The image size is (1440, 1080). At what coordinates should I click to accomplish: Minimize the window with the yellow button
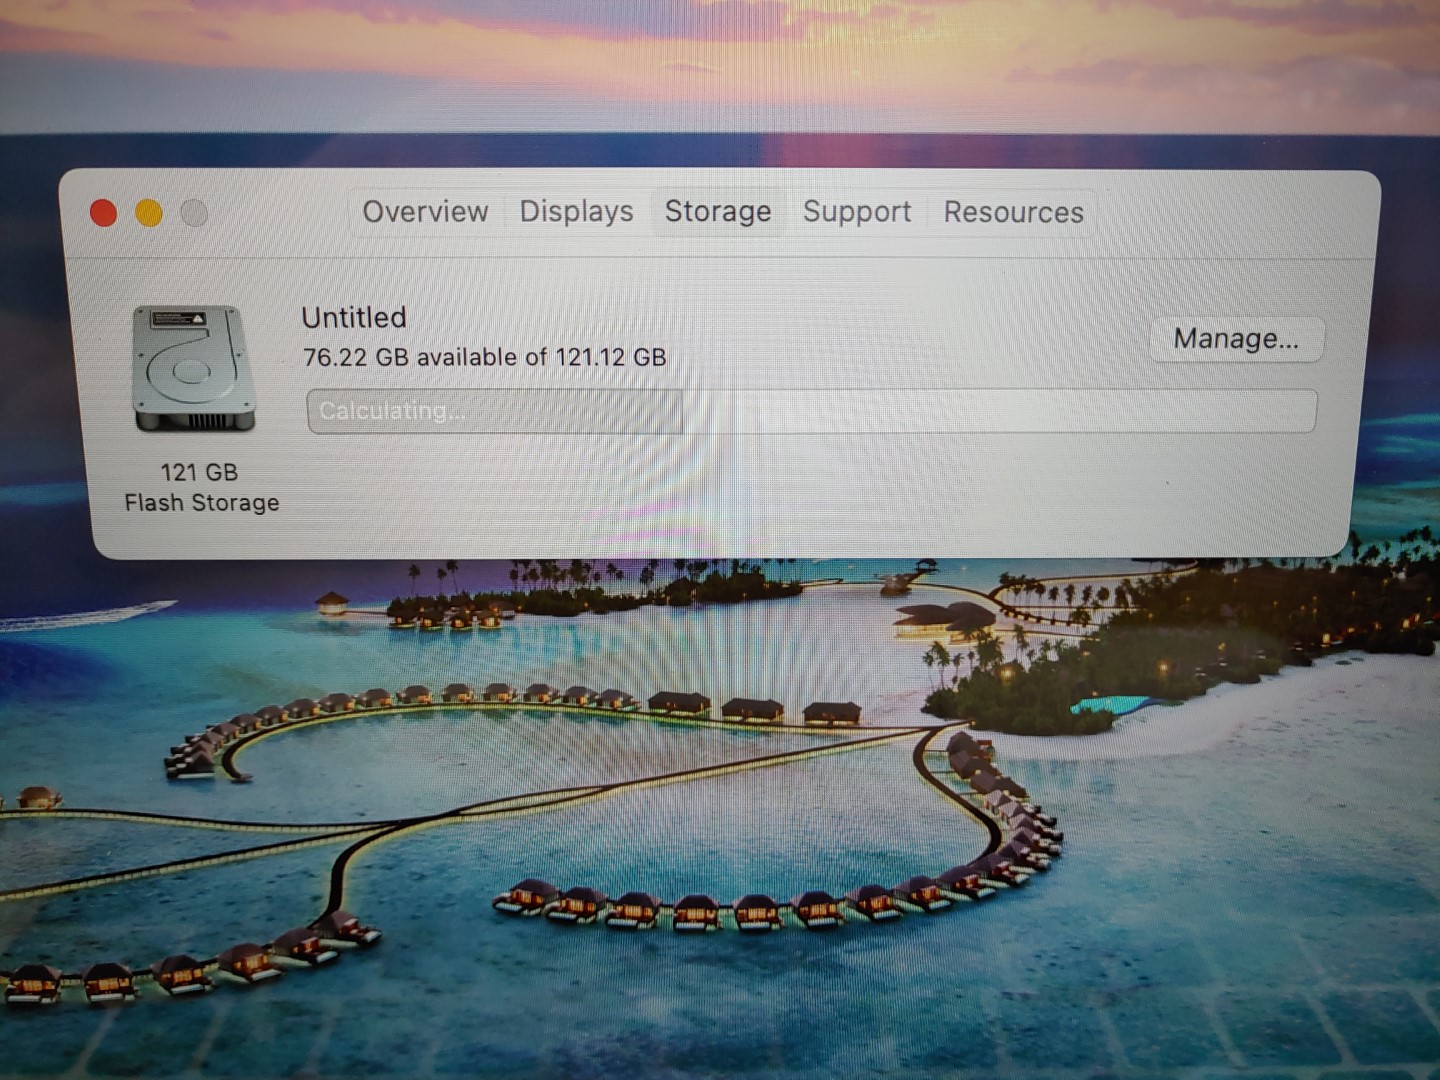[x=149, y=213]
